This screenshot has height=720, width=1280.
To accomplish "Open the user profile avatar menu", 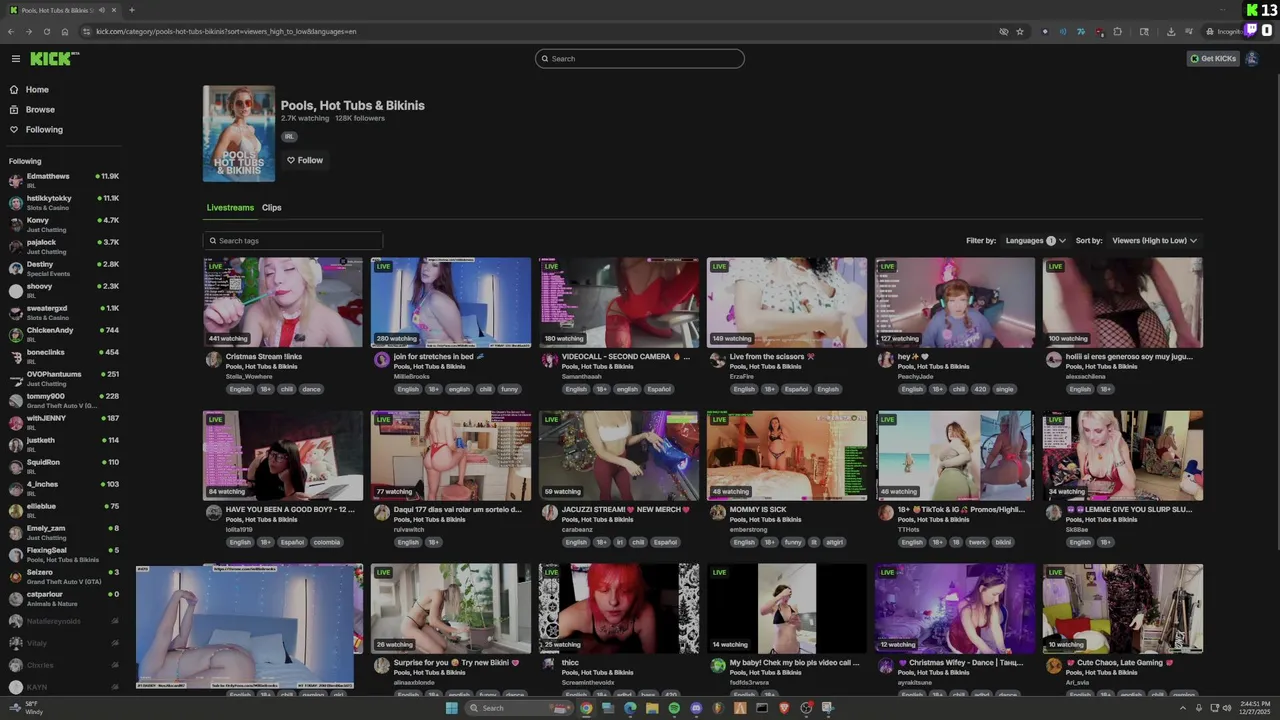I will point(1252,59).
